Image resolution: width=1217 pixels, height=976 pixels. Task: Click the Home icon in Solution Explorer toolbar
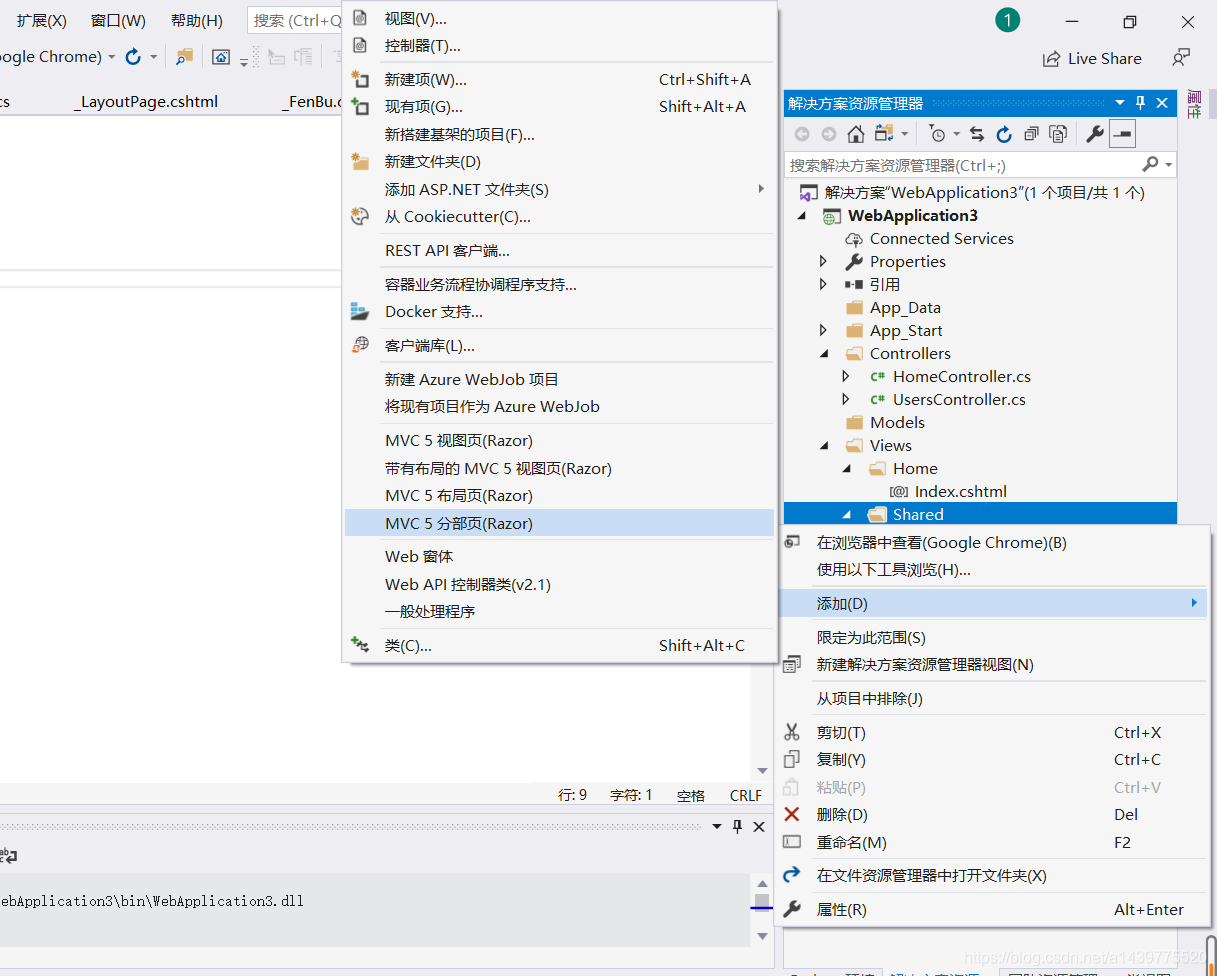[x=855, y=134]
